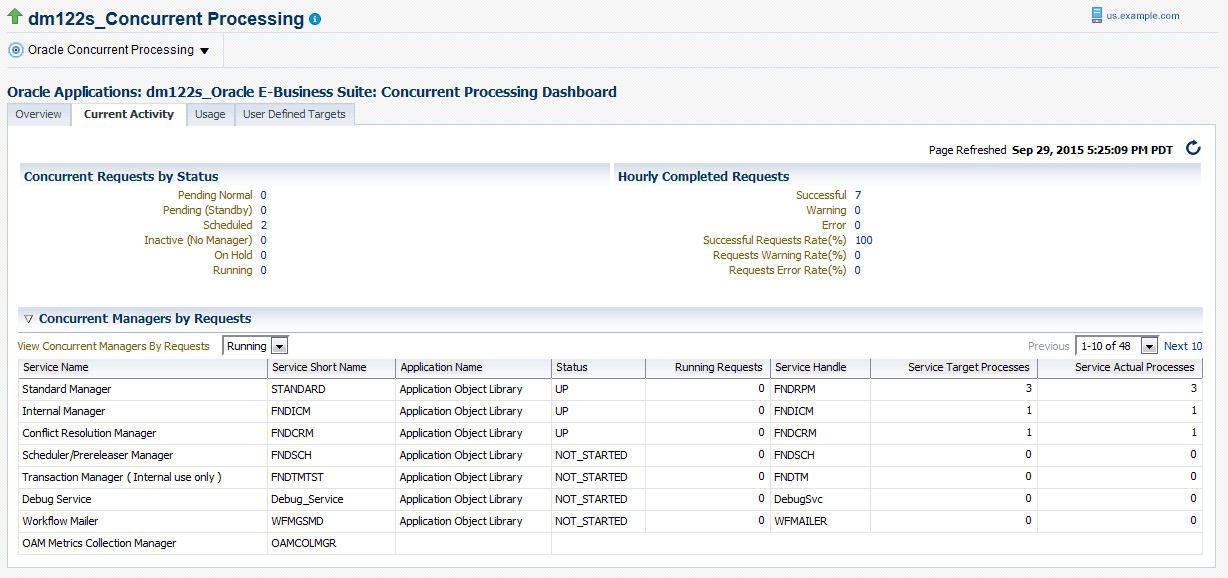This screenshot has width=1228, height=578.
Task: Select the Internal Manager row
Action: [x=610, y=411]
